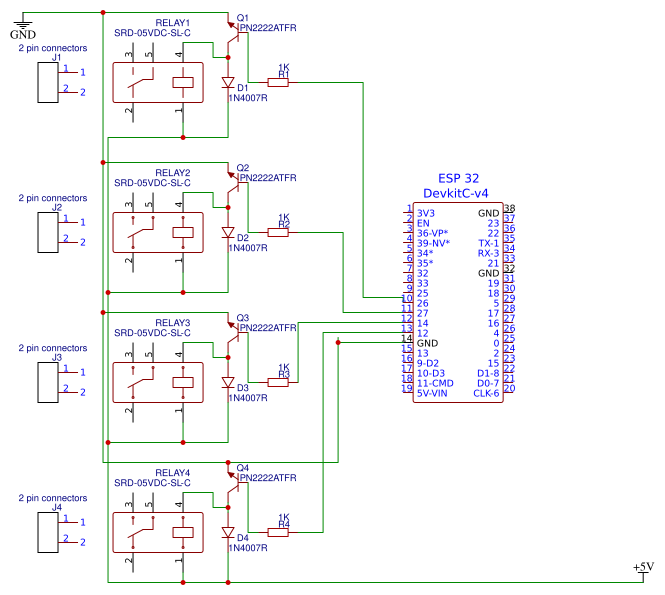Click the RELAY1 name label
The height and width of the screenshot is (595, 665).
click(172, 23)
